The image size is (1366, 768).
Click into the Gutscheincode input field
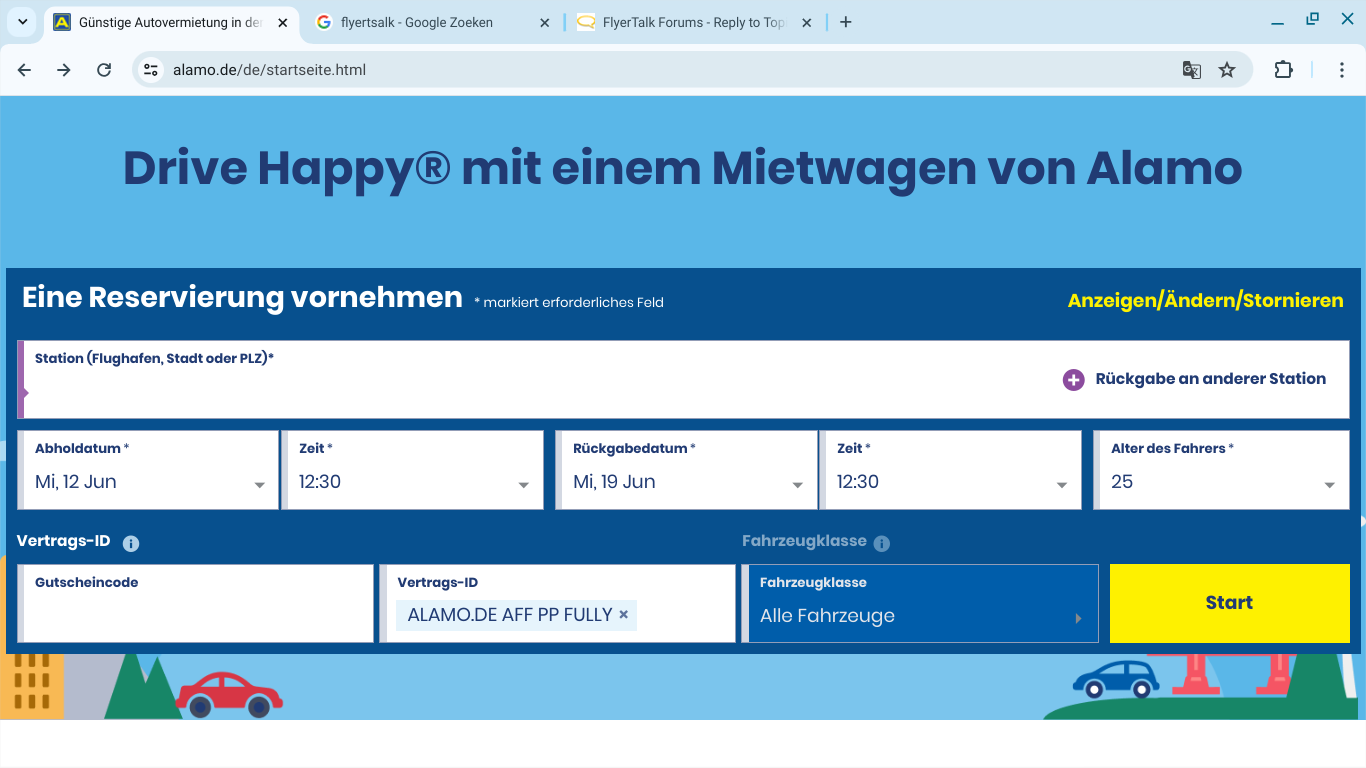tap(196, 614)
